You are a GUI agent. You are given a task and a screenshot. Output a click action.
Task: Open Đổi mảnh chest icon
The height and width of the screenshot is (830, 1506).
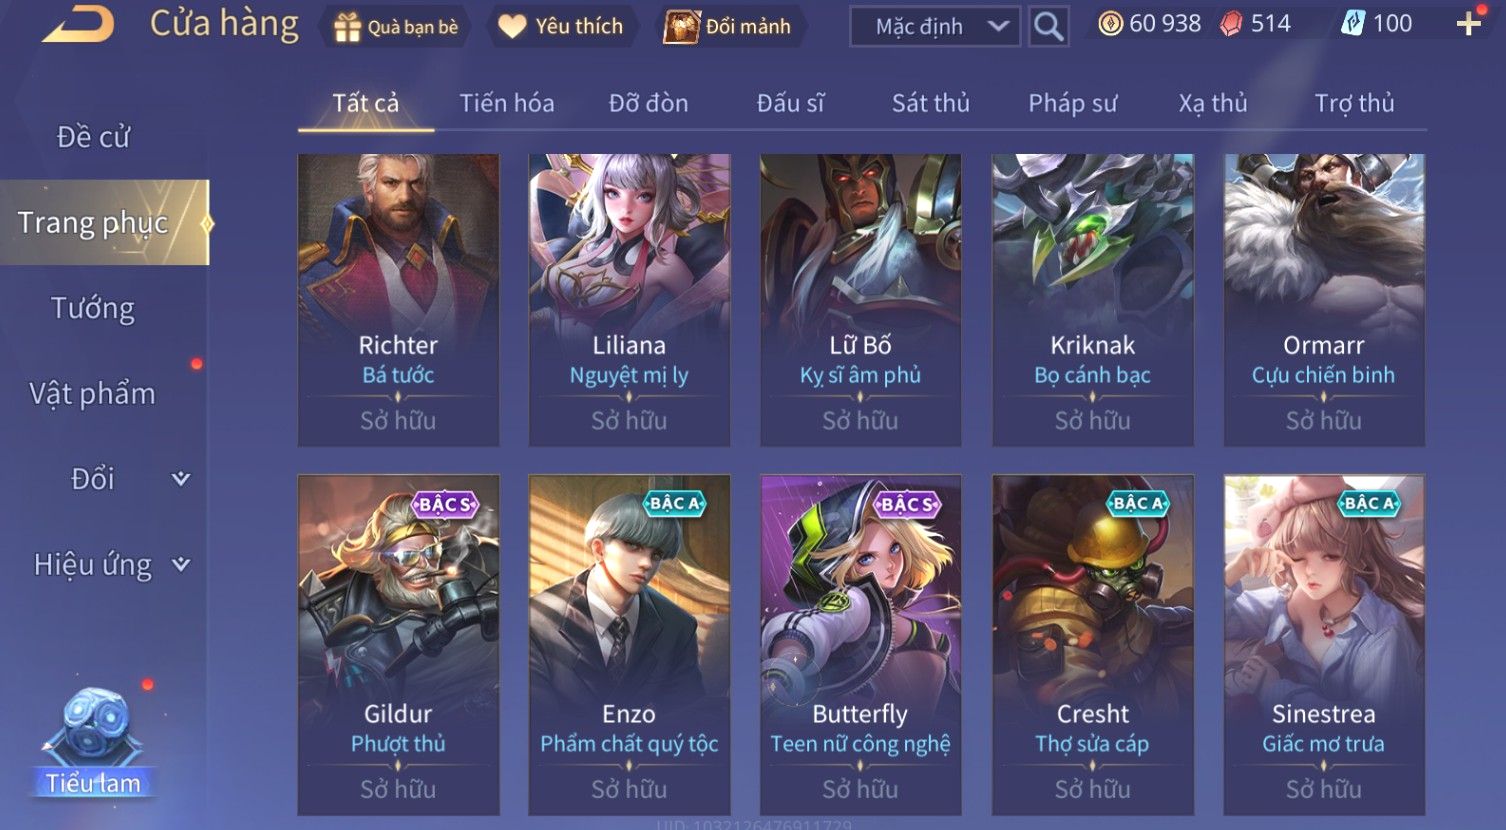[681, 27]
